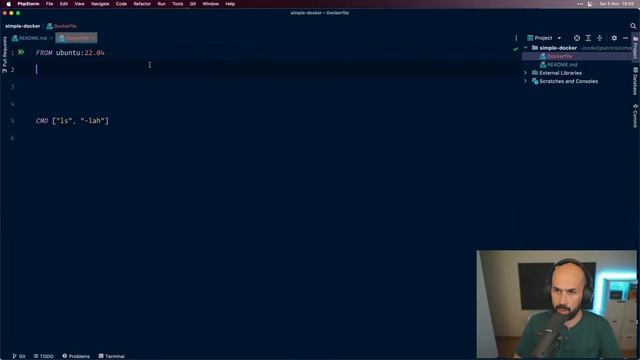Open the Refactor menu
640x360 pixels.
(142, 4)
